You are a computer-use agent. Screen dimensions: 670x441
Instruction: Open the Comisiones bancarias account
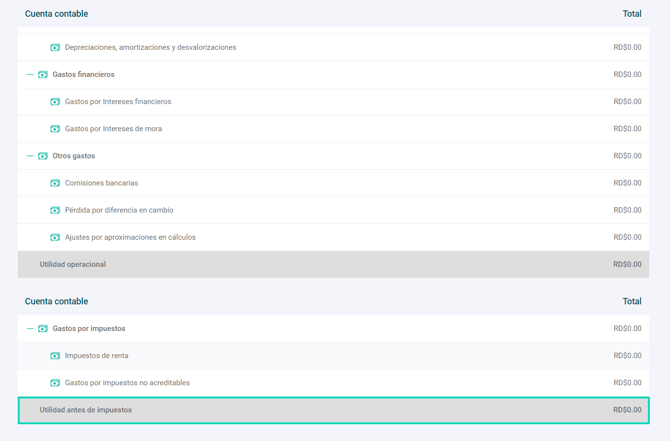click(101, 183)
